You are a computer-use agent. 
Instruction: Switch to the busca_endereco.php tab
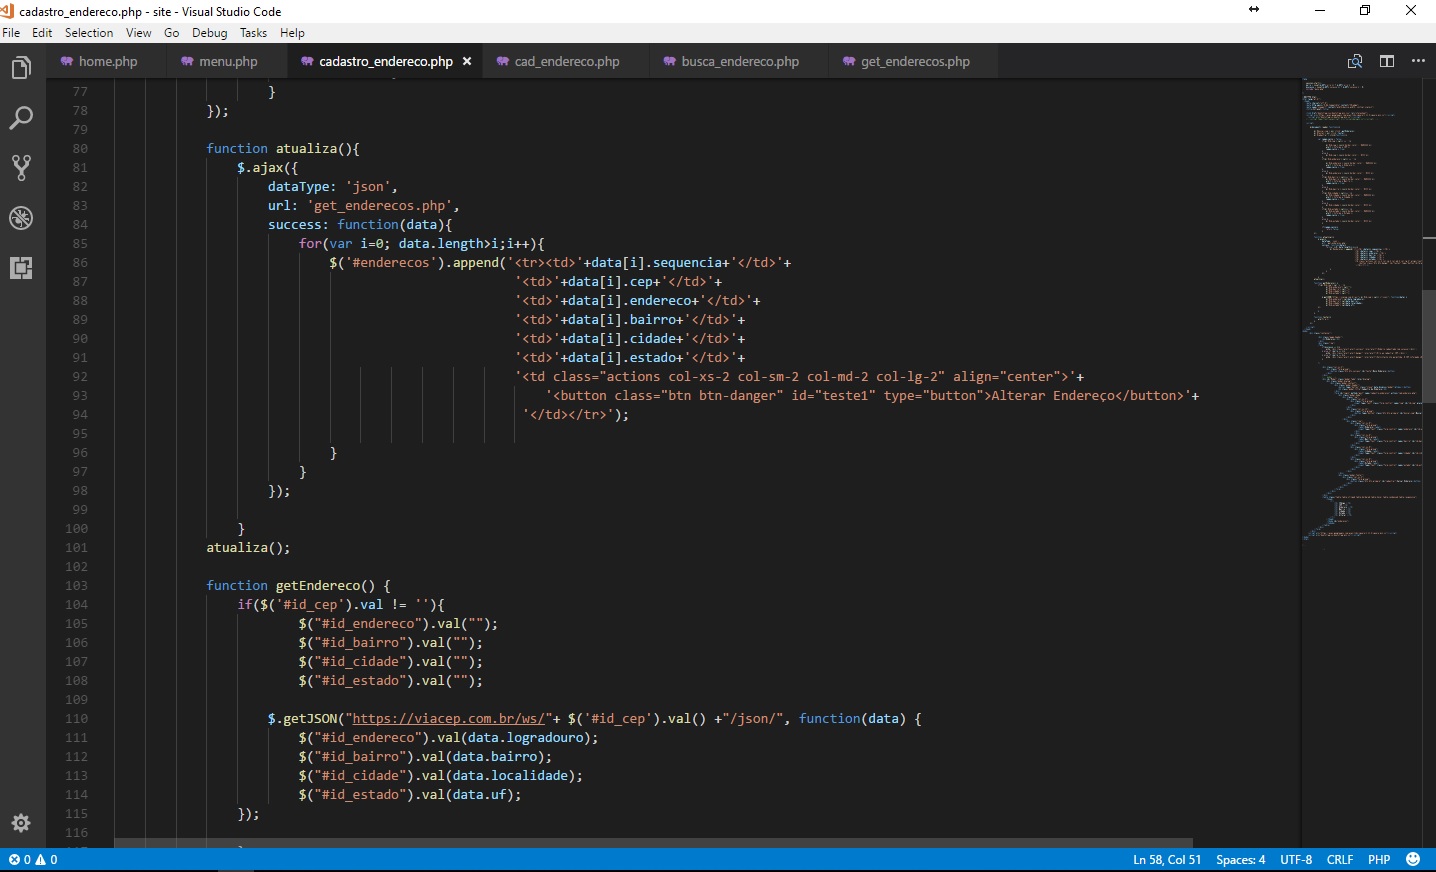coord(739,61)
